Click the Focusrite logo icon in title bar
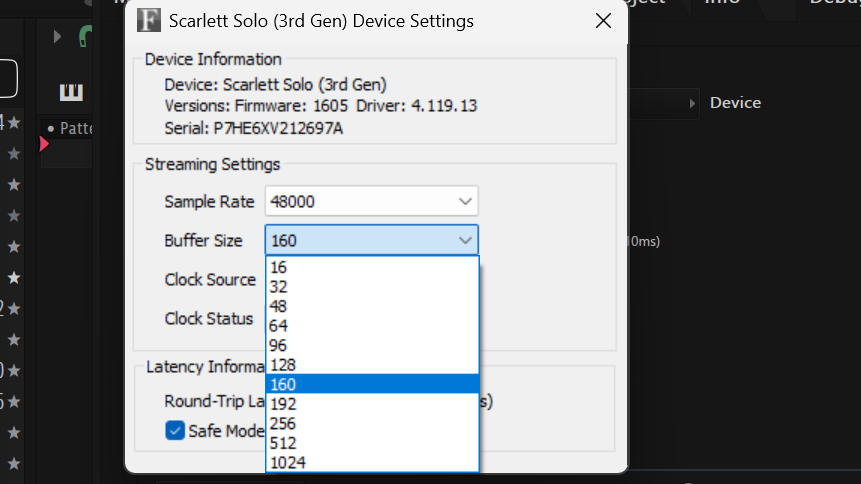The height and width of the screenshot is (484, 861). point(149,21)
